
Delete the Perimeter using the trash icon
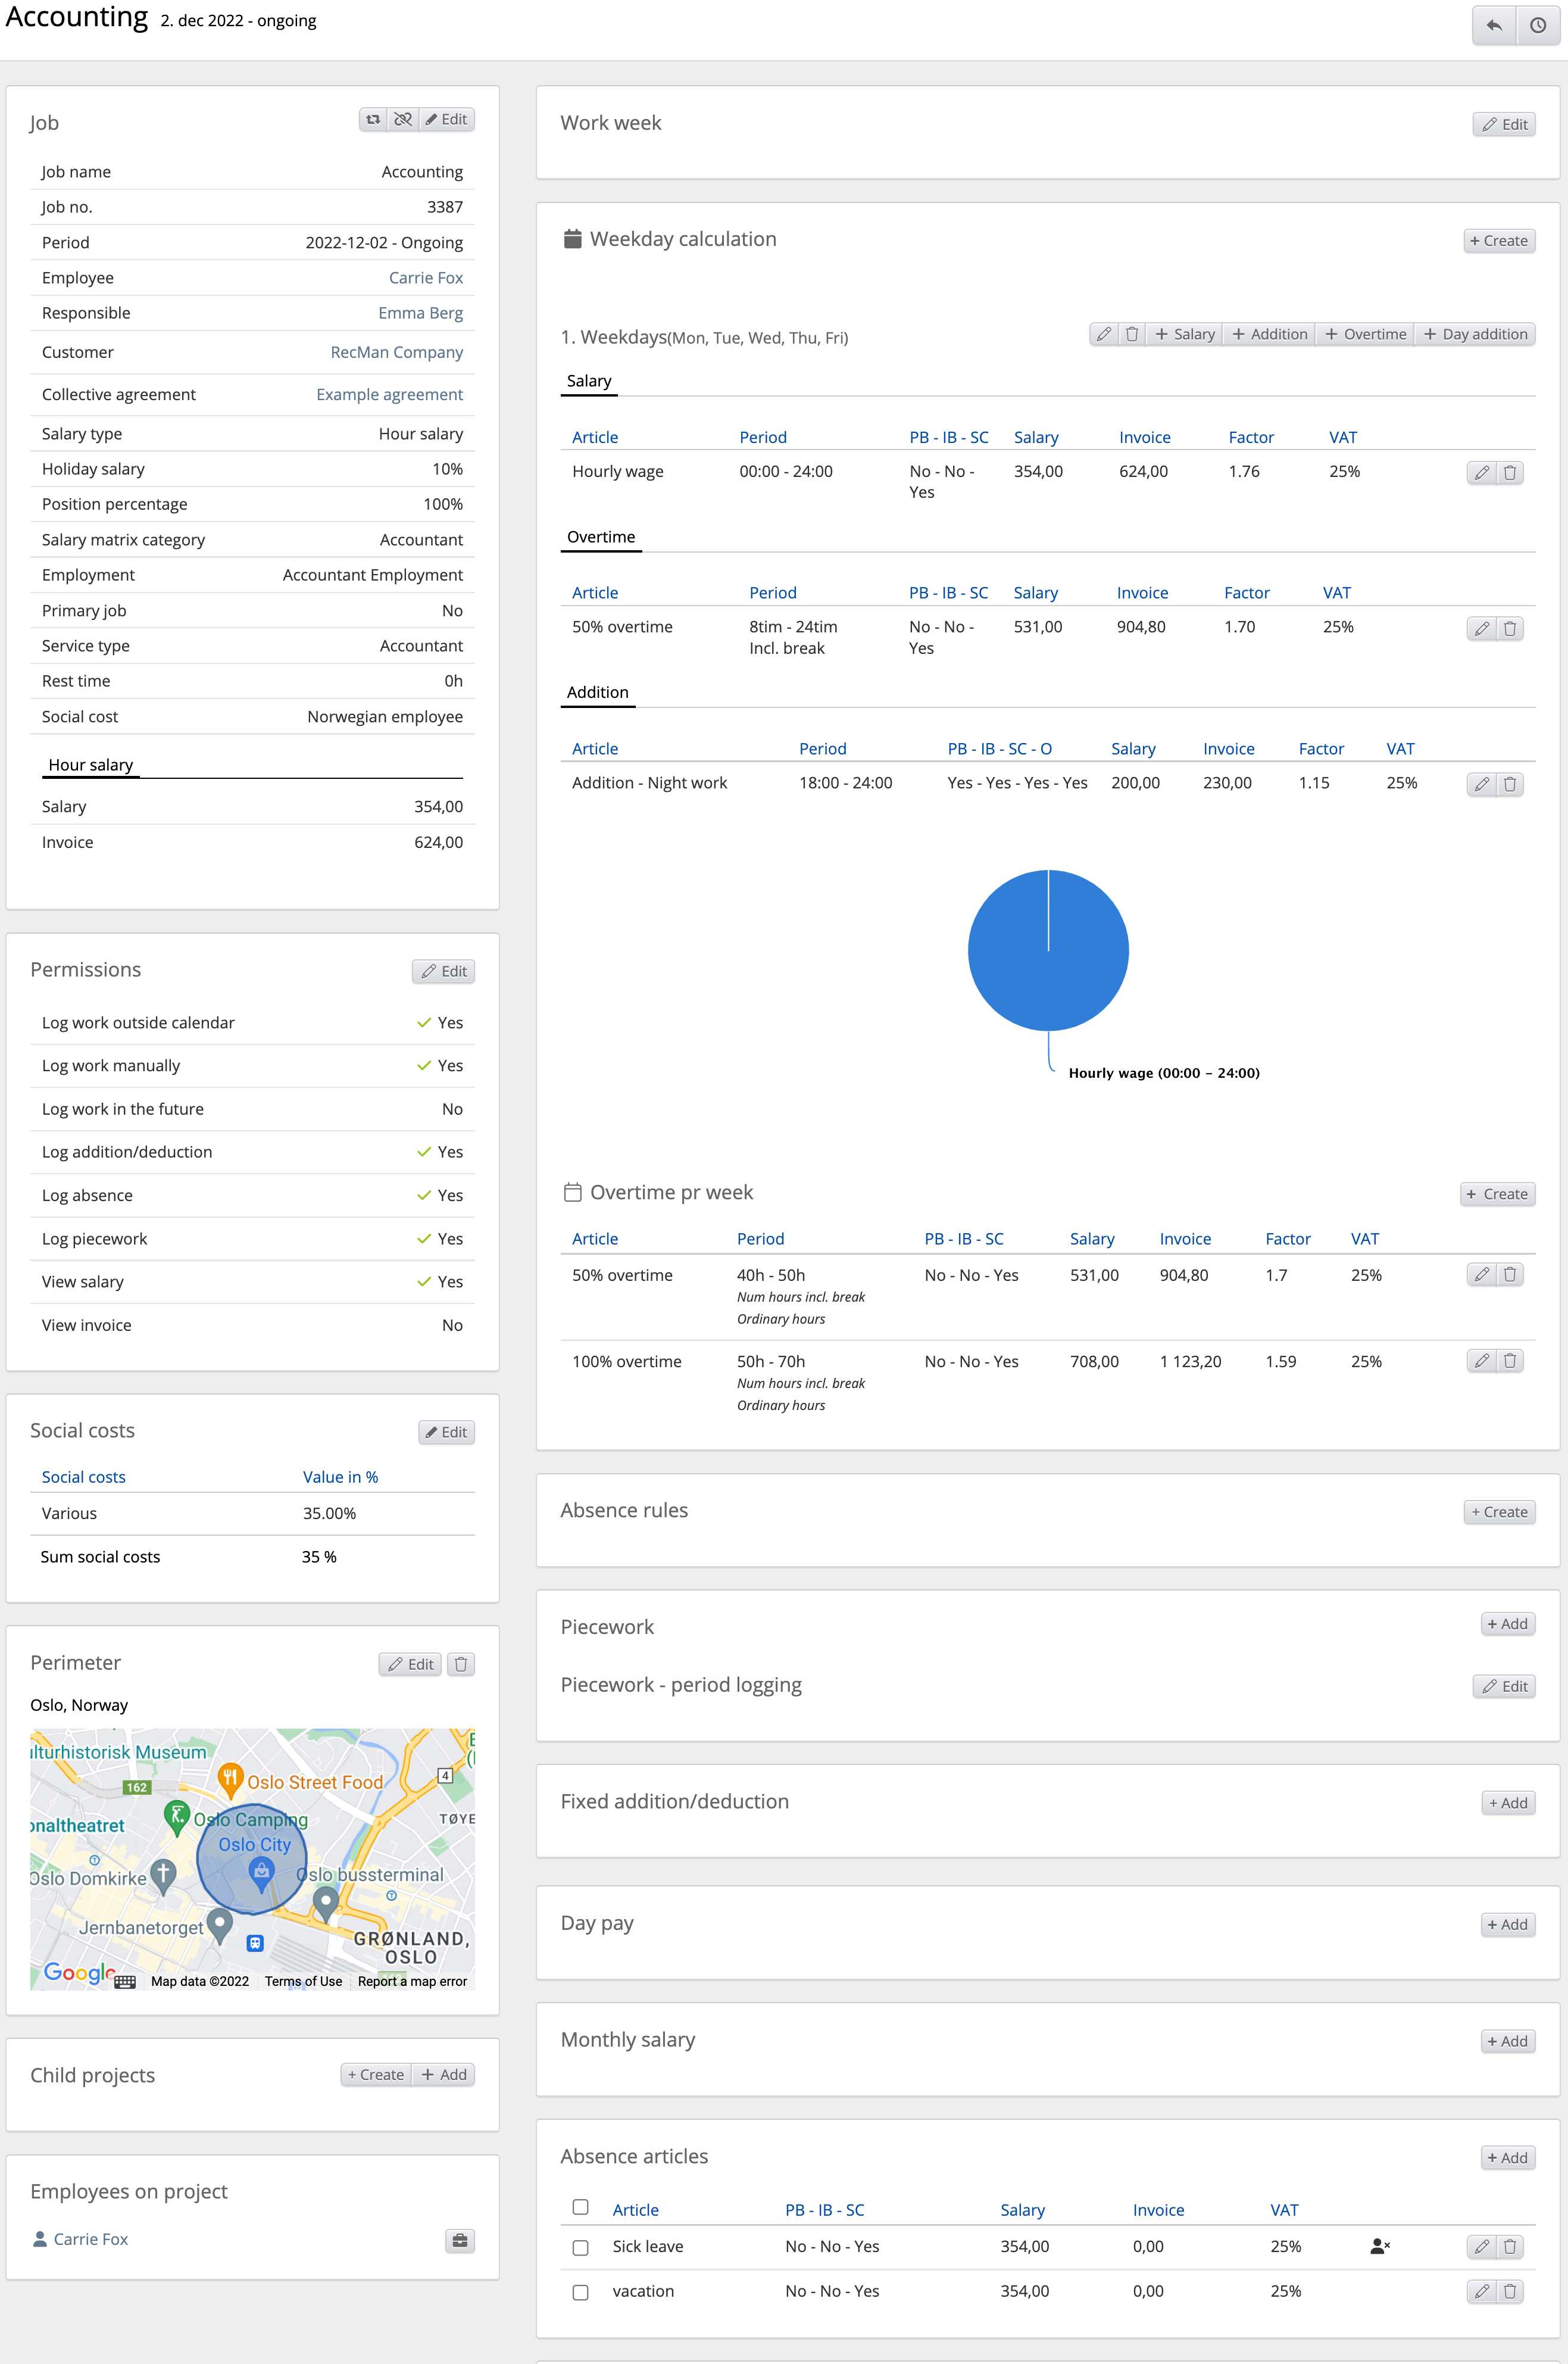pos(461,1664)
